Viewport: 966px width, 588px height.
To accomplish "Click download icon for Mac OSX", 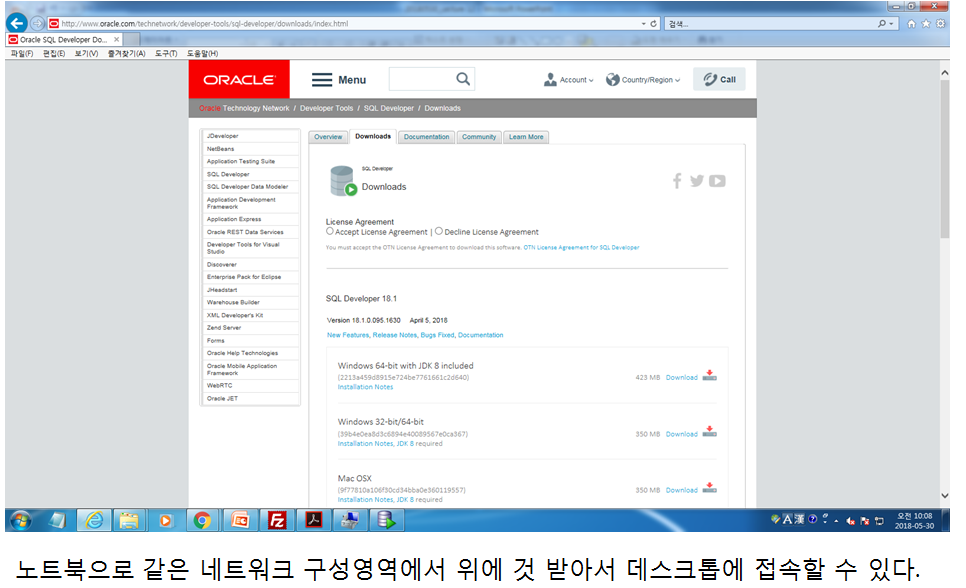I will (x=710, y=488).
